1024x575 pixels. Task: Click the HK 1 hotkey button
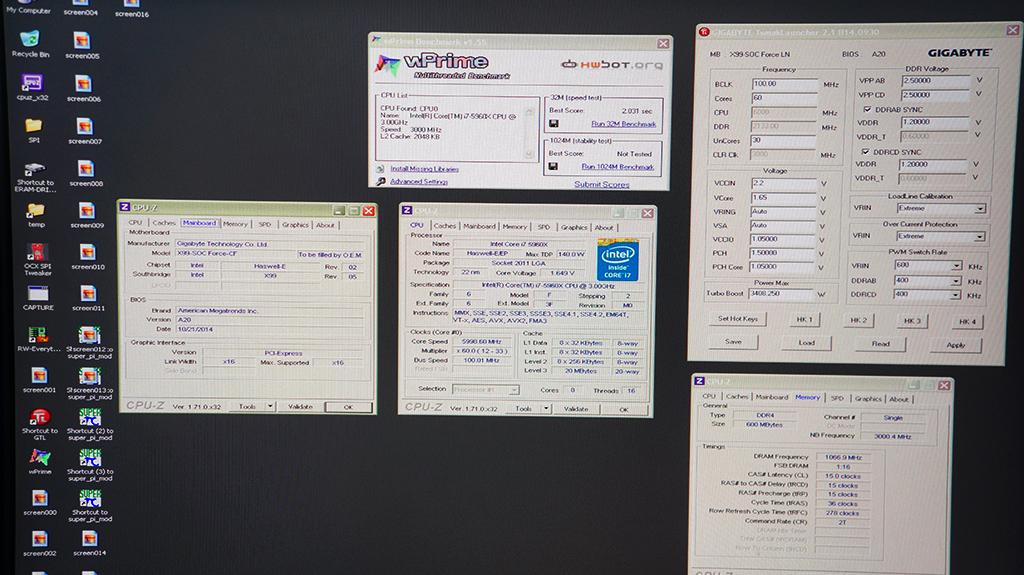tap(804, 320)
